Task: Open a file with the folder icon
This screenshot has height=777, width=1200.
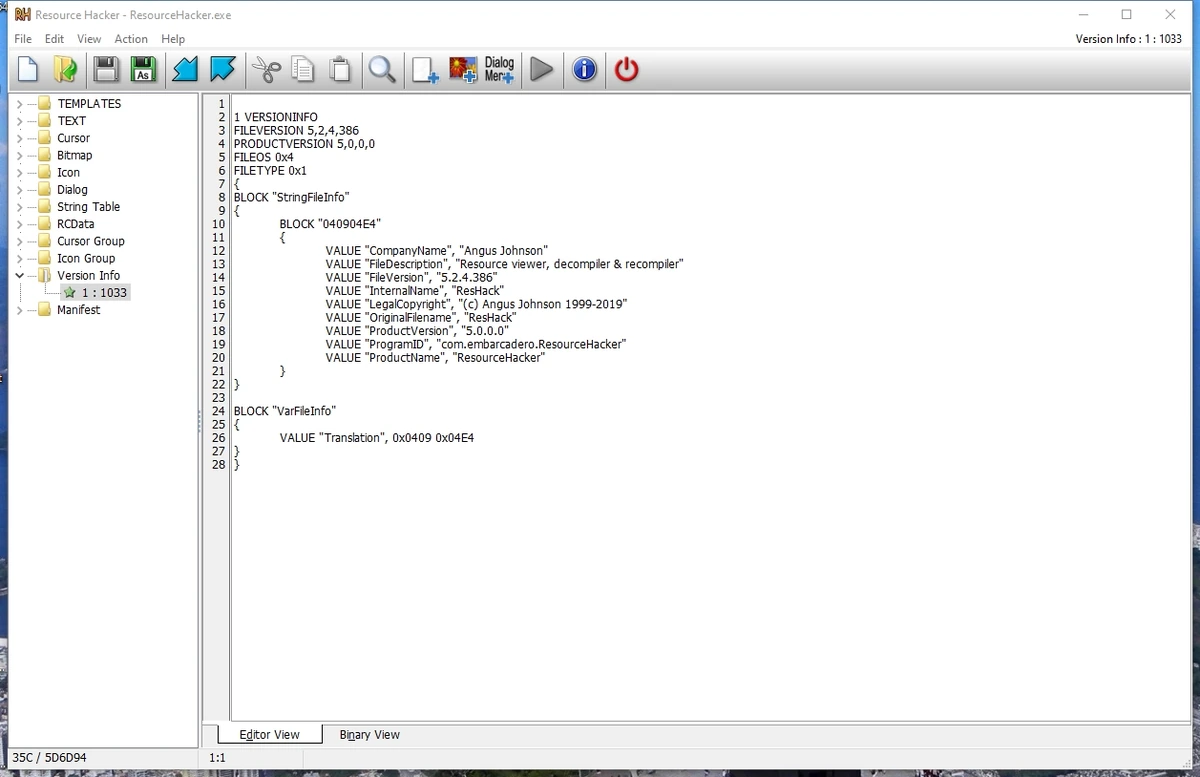Action: [65, 69]
